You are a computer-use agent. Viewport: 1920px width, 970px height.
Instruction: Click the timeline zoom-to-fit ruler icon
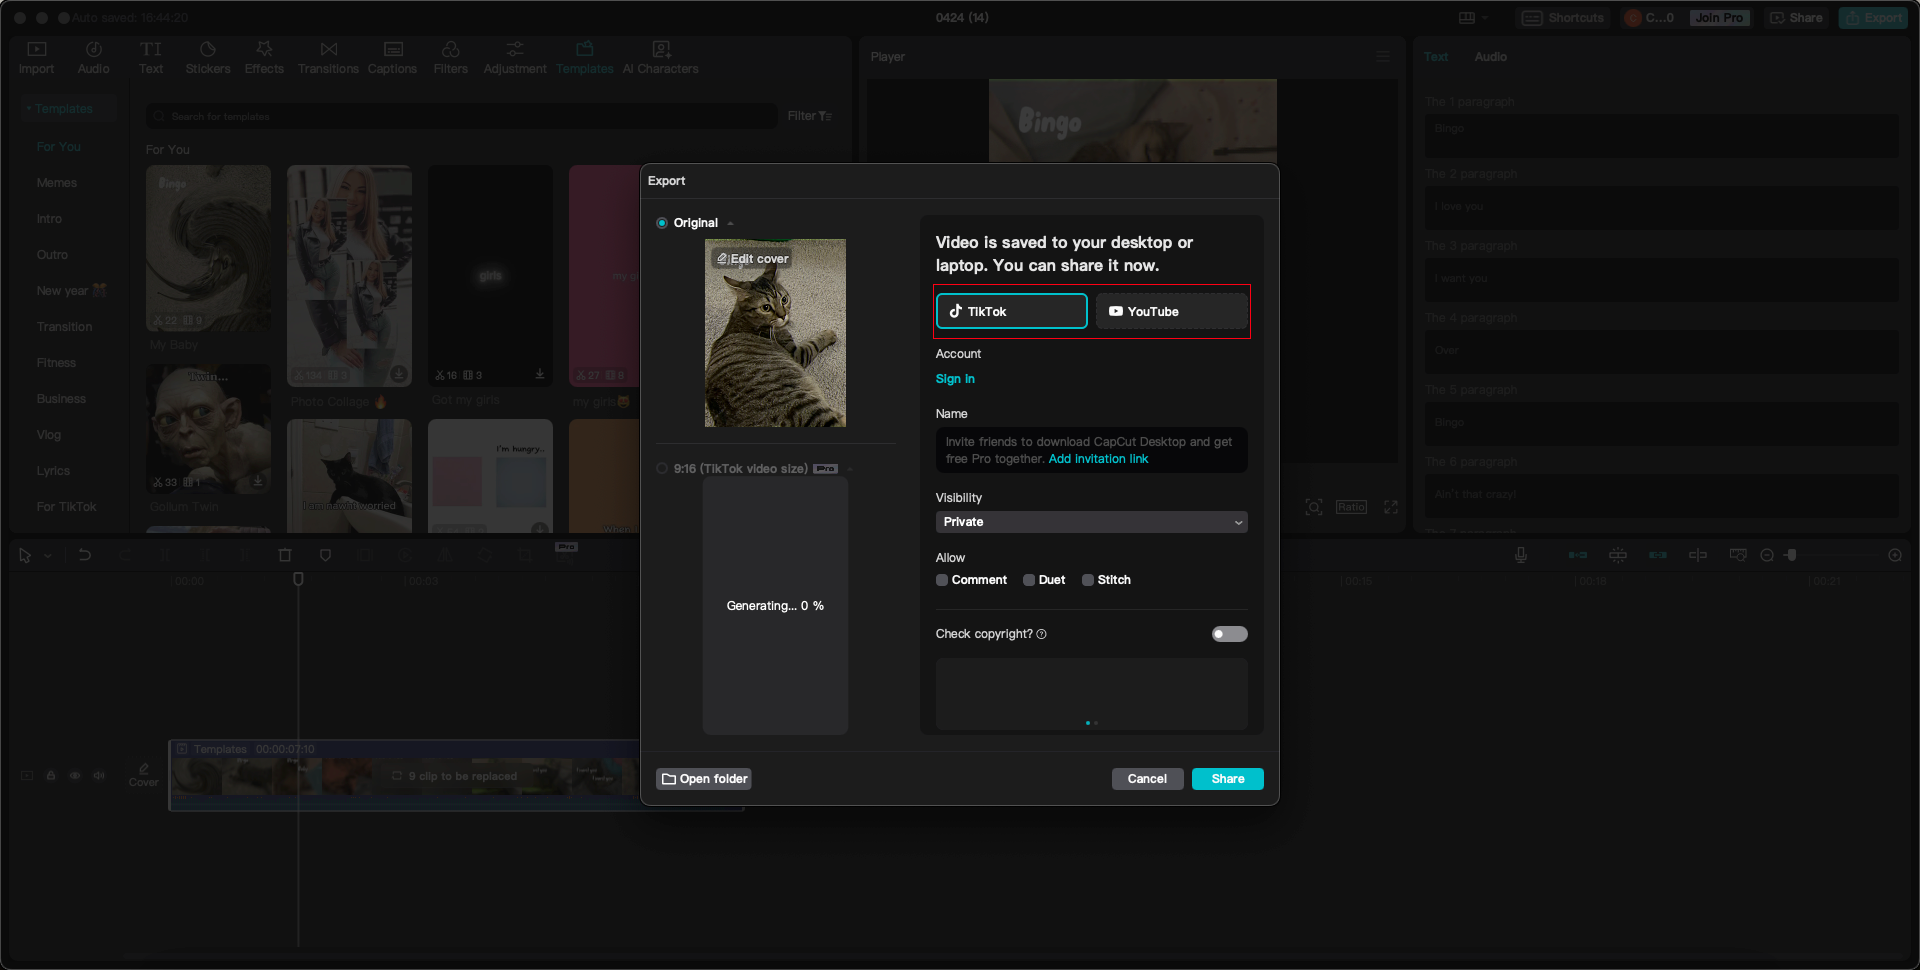(1738, 555)
